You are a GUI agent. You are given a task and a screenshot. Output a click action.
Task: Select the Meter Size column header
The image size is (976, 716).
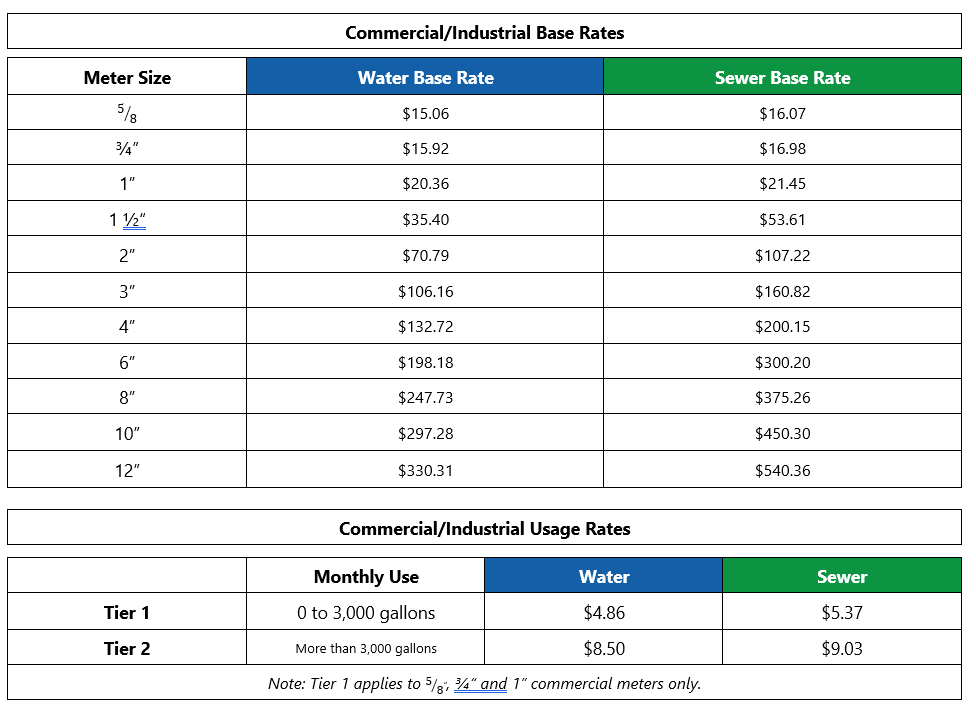pos(127,78)
